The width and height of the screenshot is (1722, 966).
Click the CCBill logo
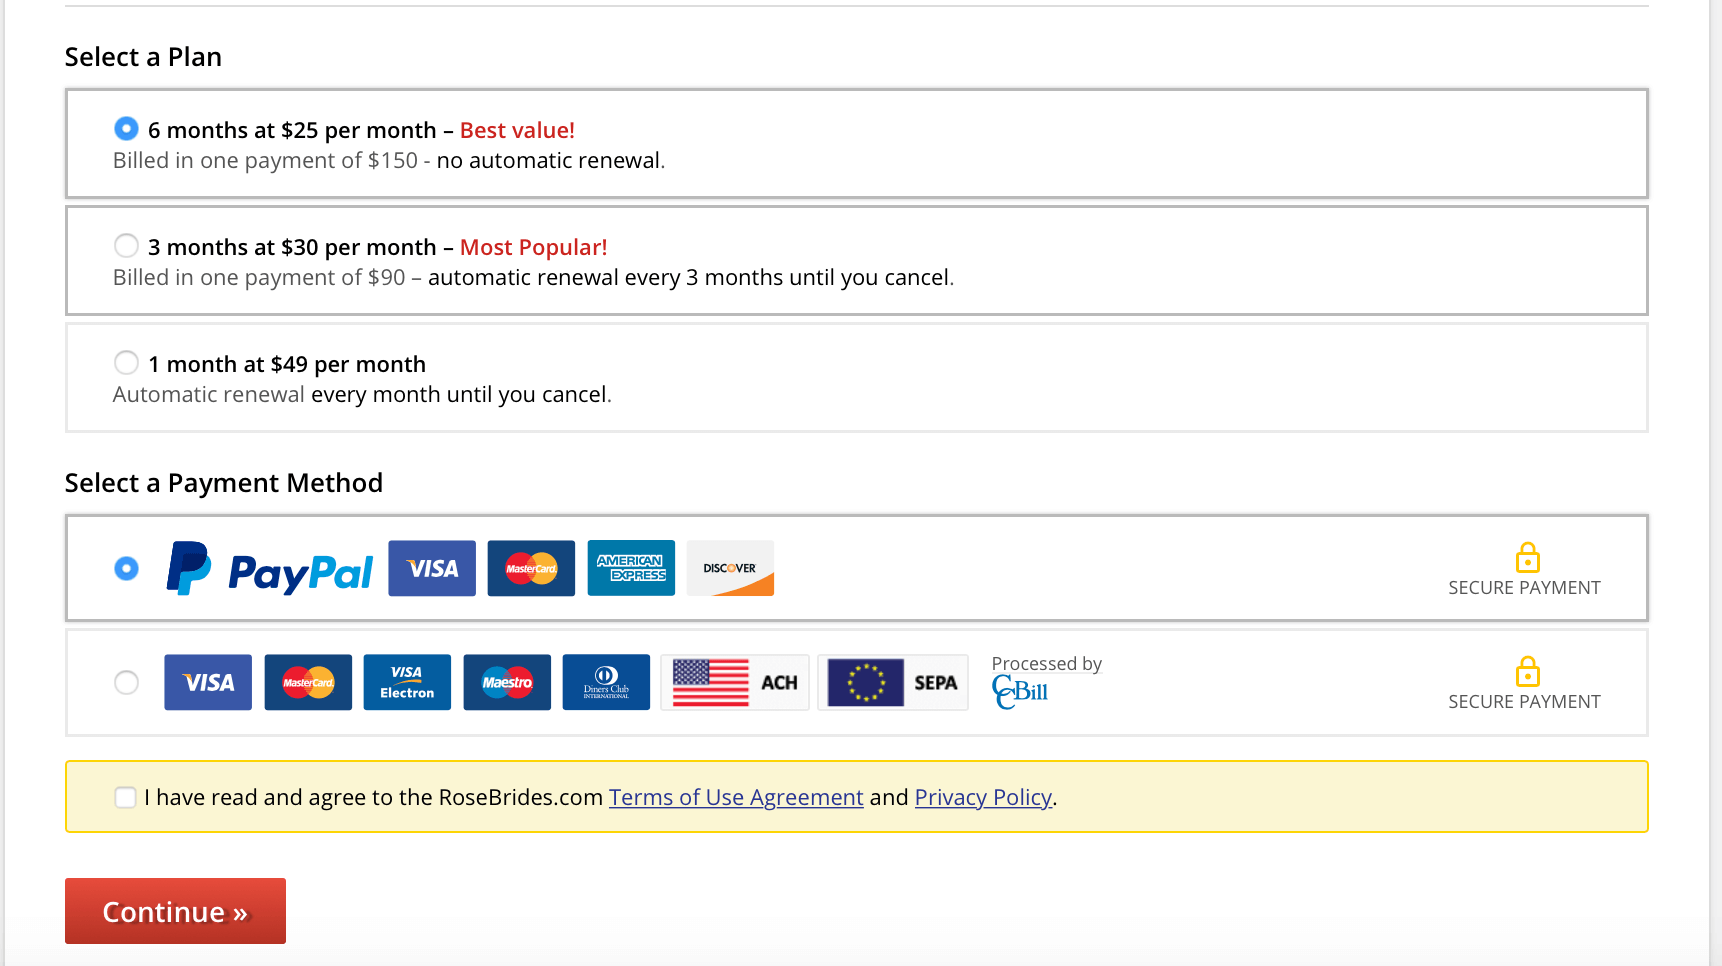pos(1020,692)
